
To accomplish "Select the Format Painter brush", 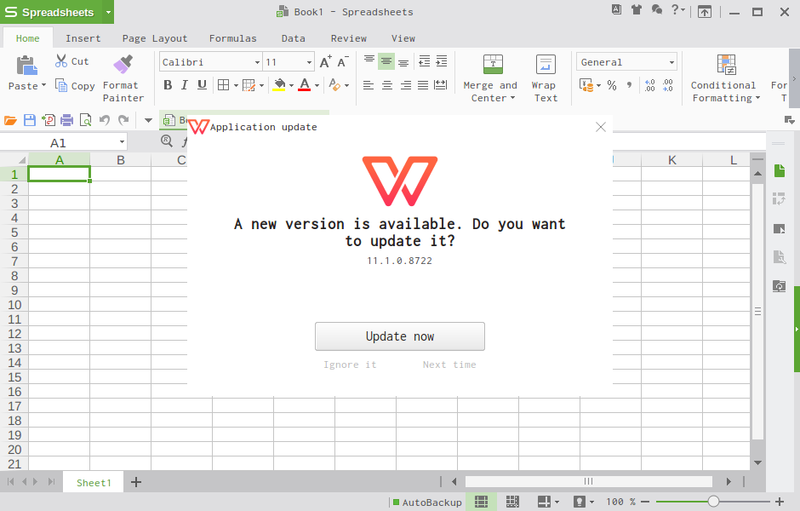I will tap(123, 64).
